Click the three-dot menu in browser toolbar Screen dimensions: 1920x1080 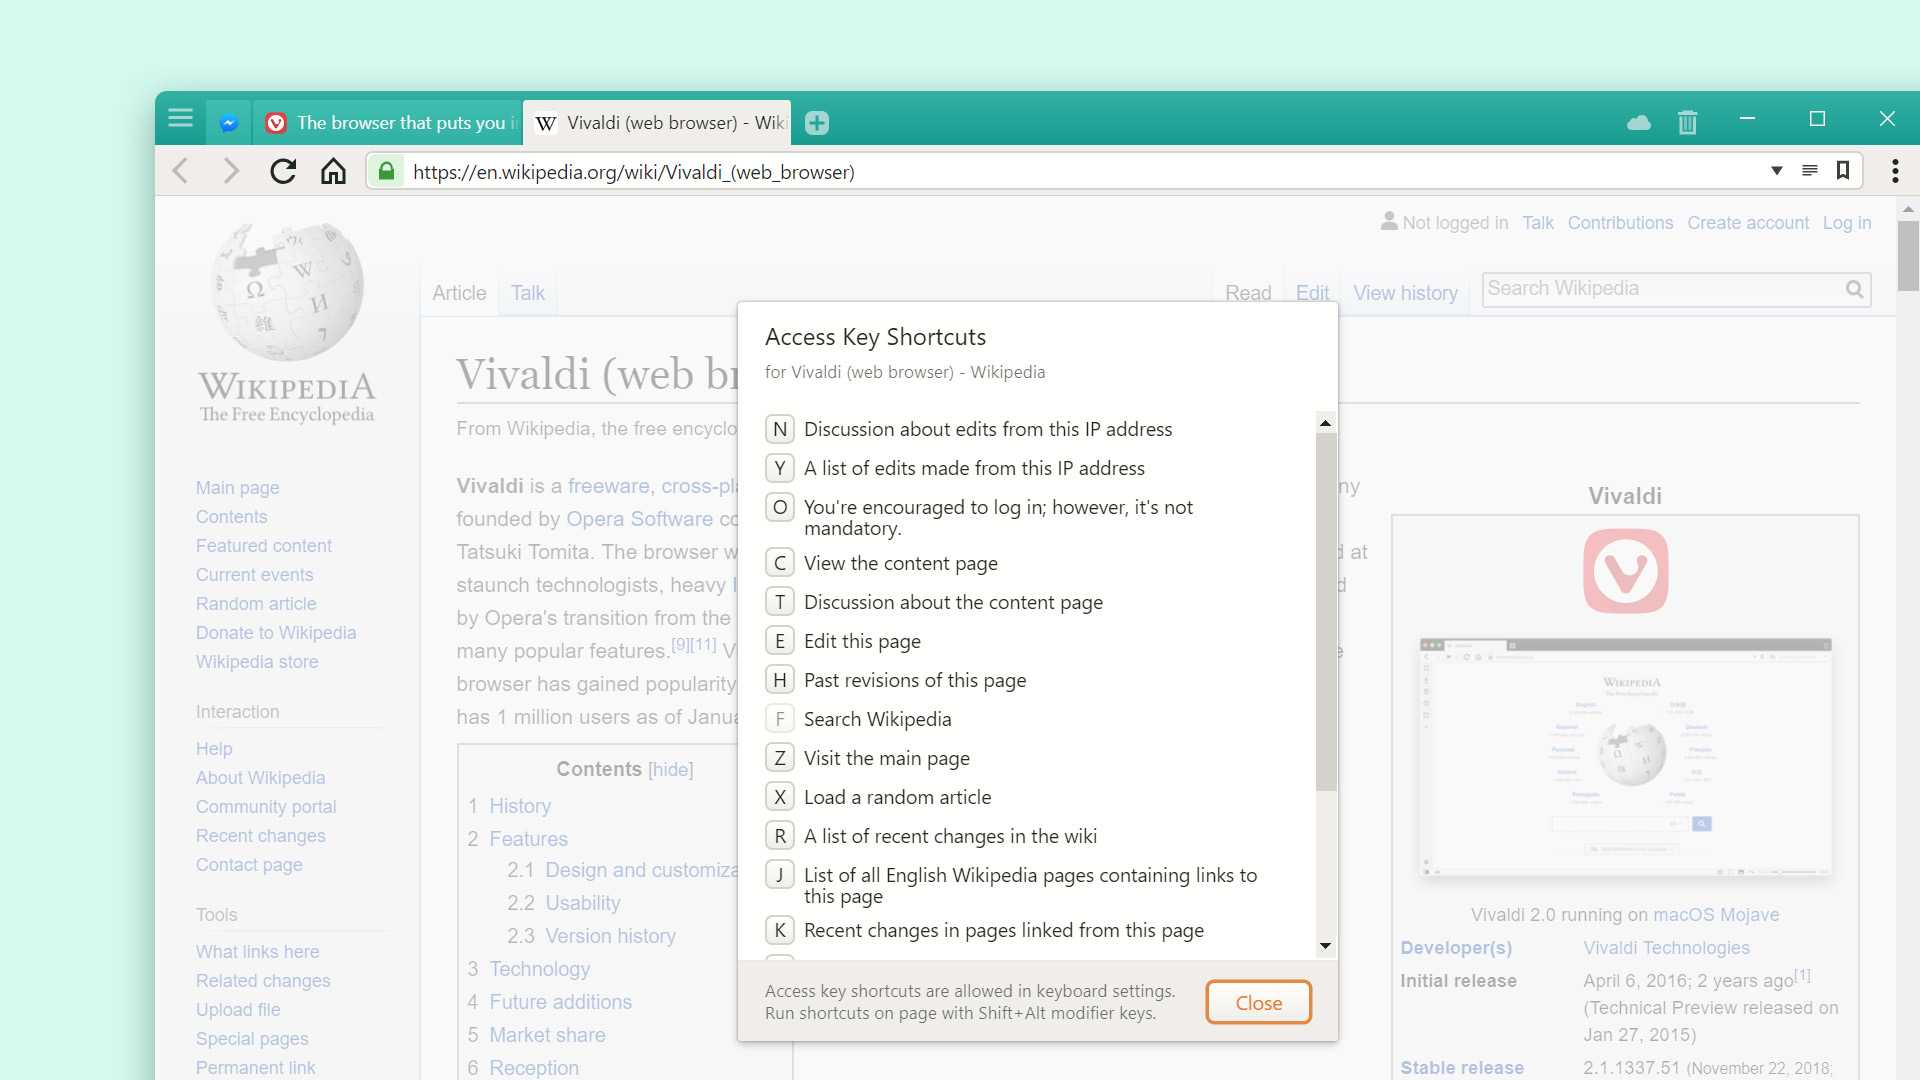pyautogui.click(x=1894, y=171)
